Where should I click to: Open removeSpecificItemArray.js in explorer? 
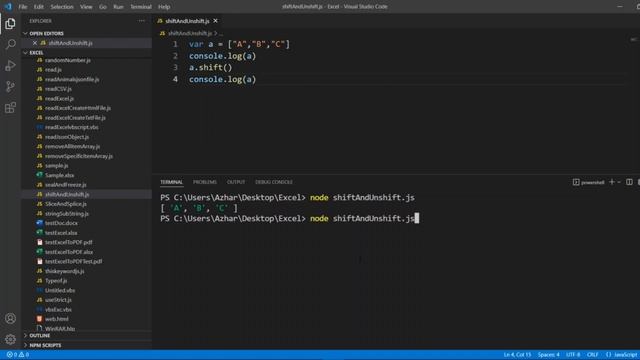[79, 156]
